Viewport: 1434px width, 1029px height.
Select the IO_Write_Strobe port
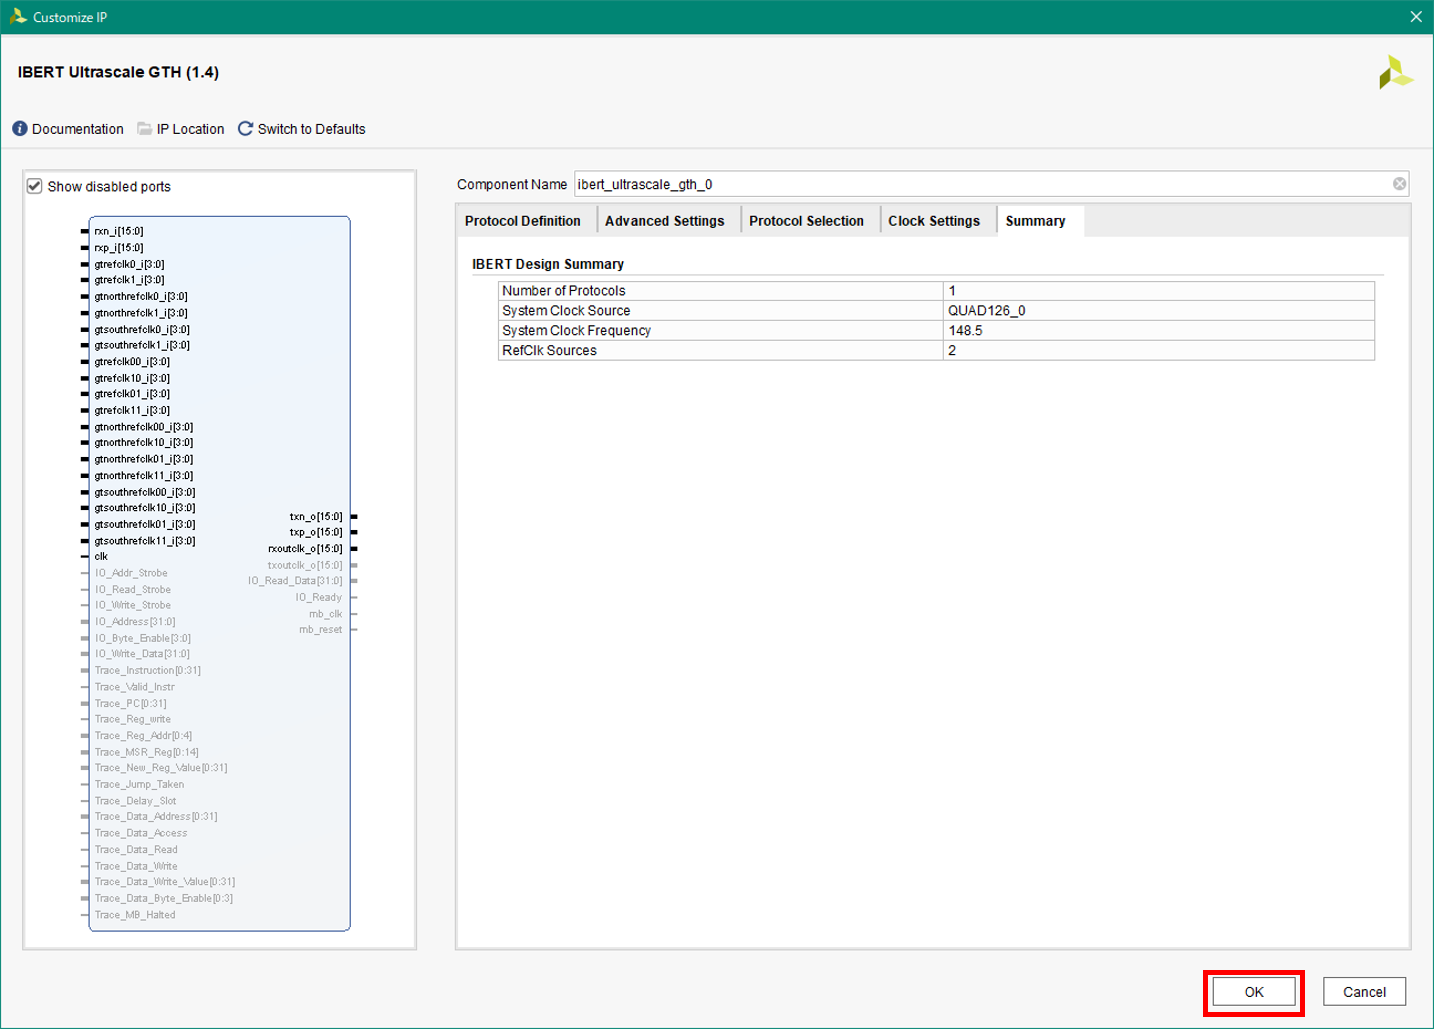(x=132, y=605)
